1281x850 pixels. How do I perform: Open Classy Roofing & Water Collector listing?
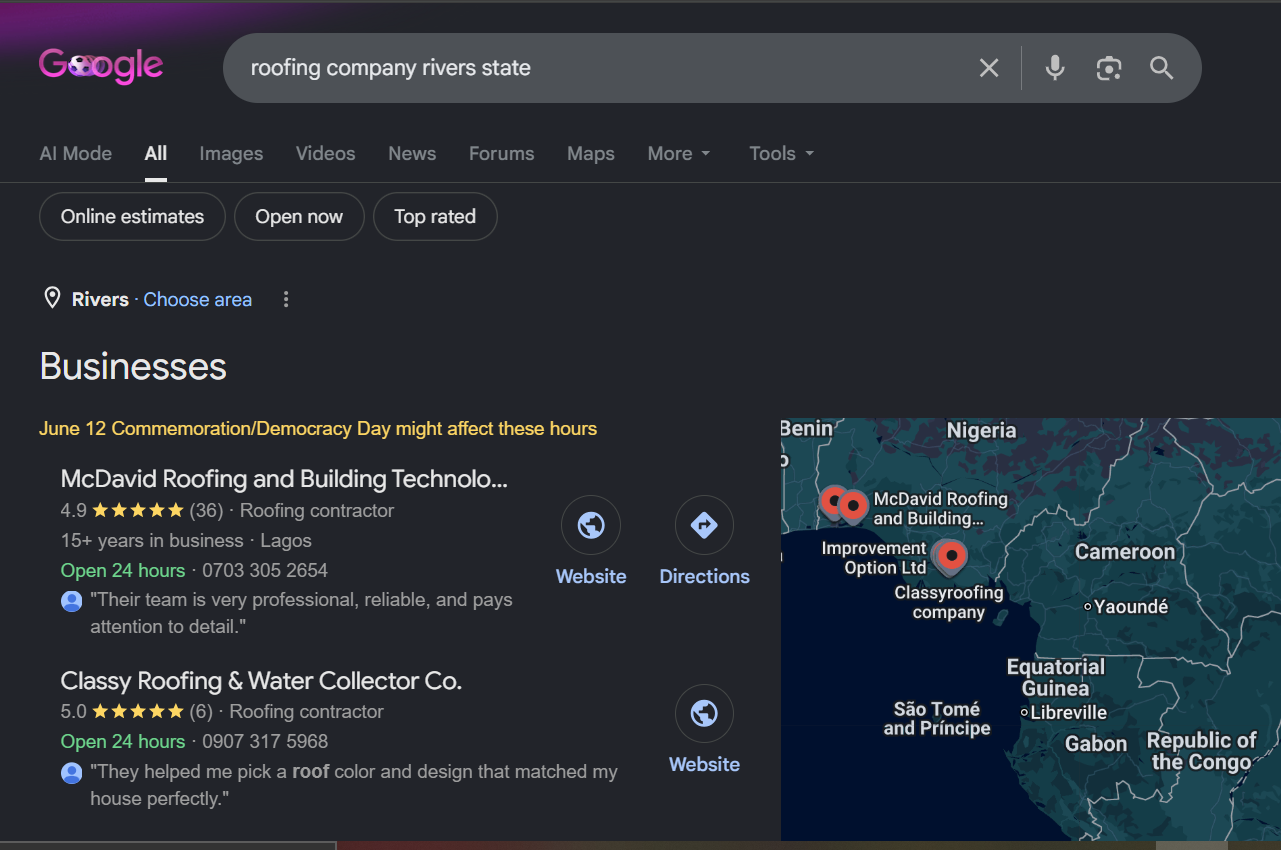[261, 680]
